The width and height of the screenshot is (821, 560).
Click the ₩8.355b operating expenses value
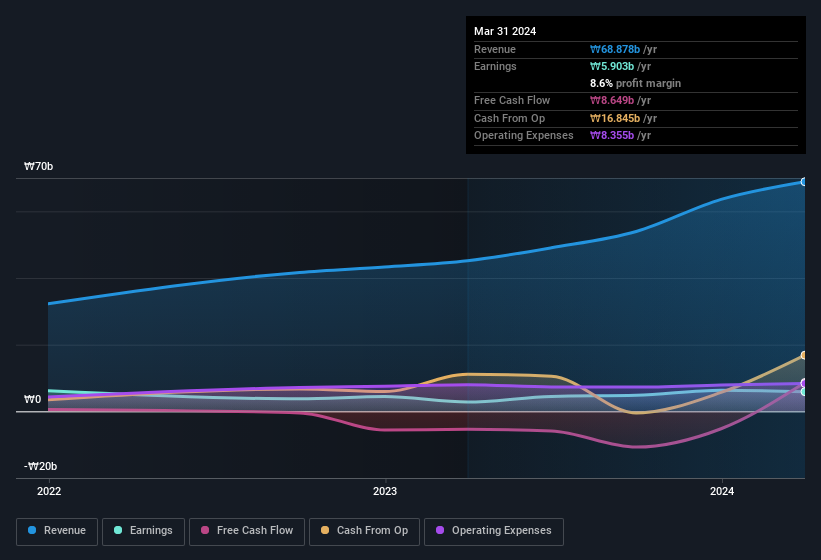pos(612,135)
